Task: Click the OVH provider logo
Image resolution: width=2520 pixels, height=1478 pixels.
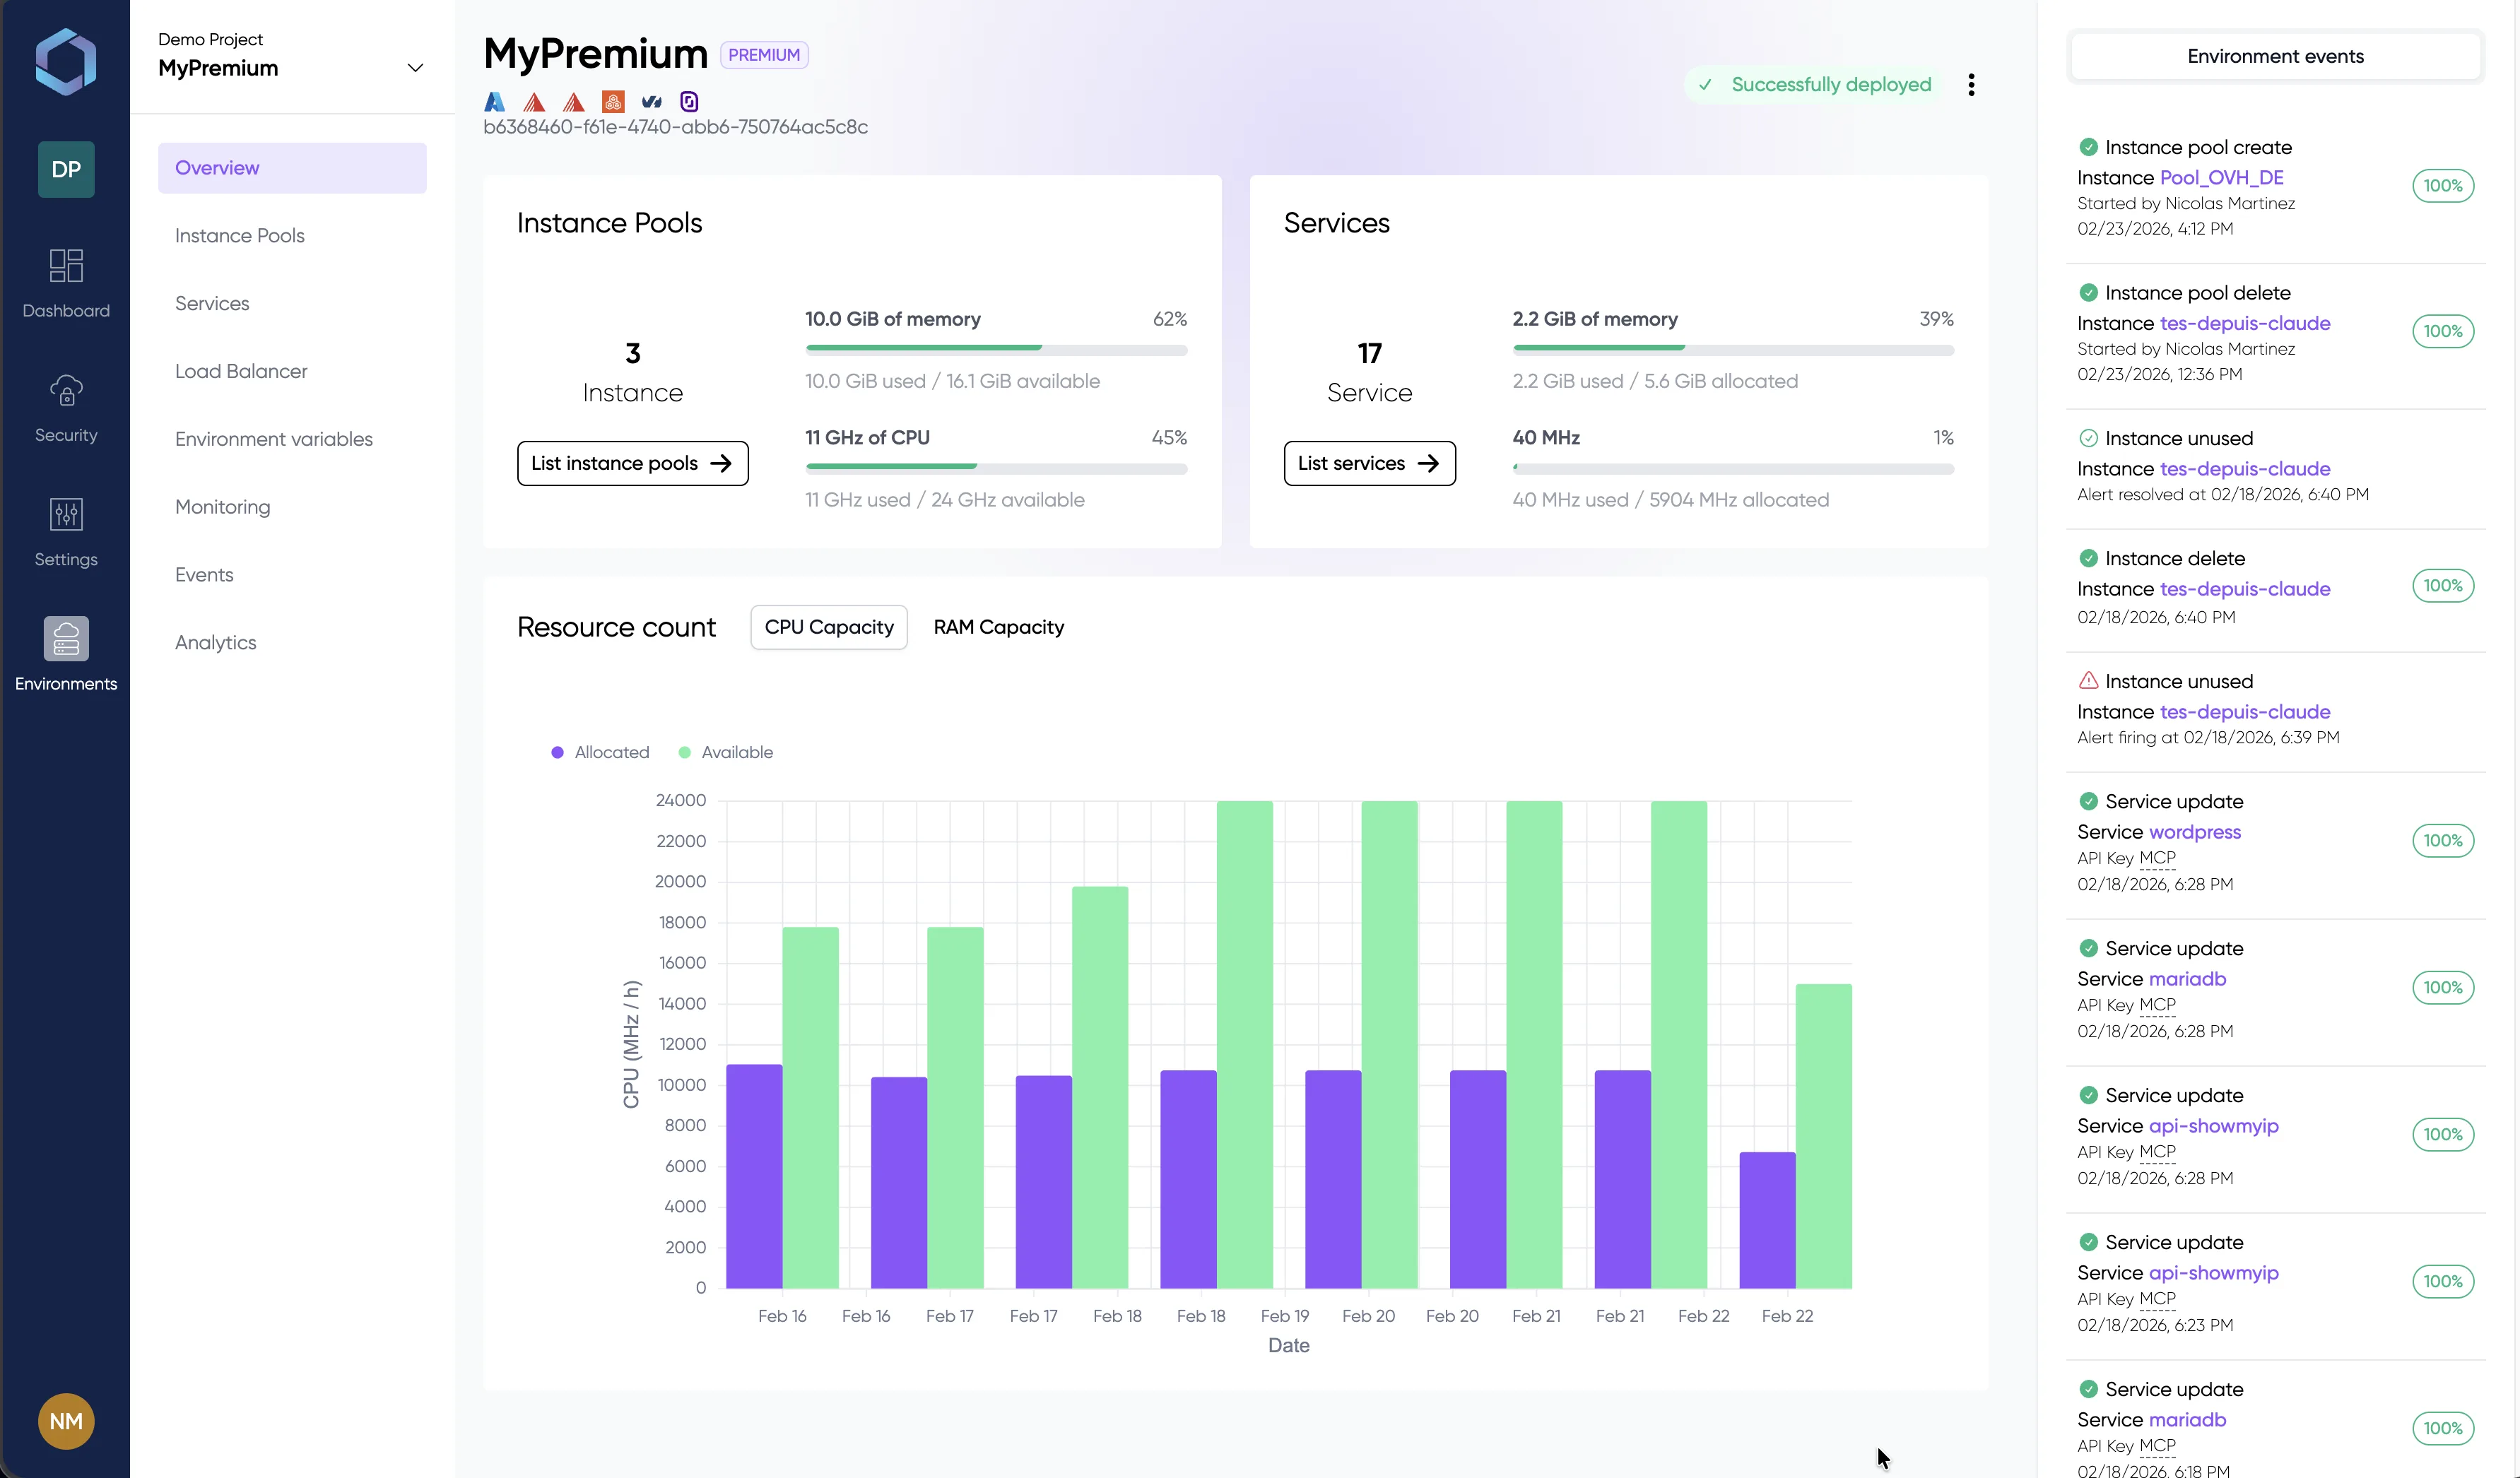Action: tap(651, 102)
